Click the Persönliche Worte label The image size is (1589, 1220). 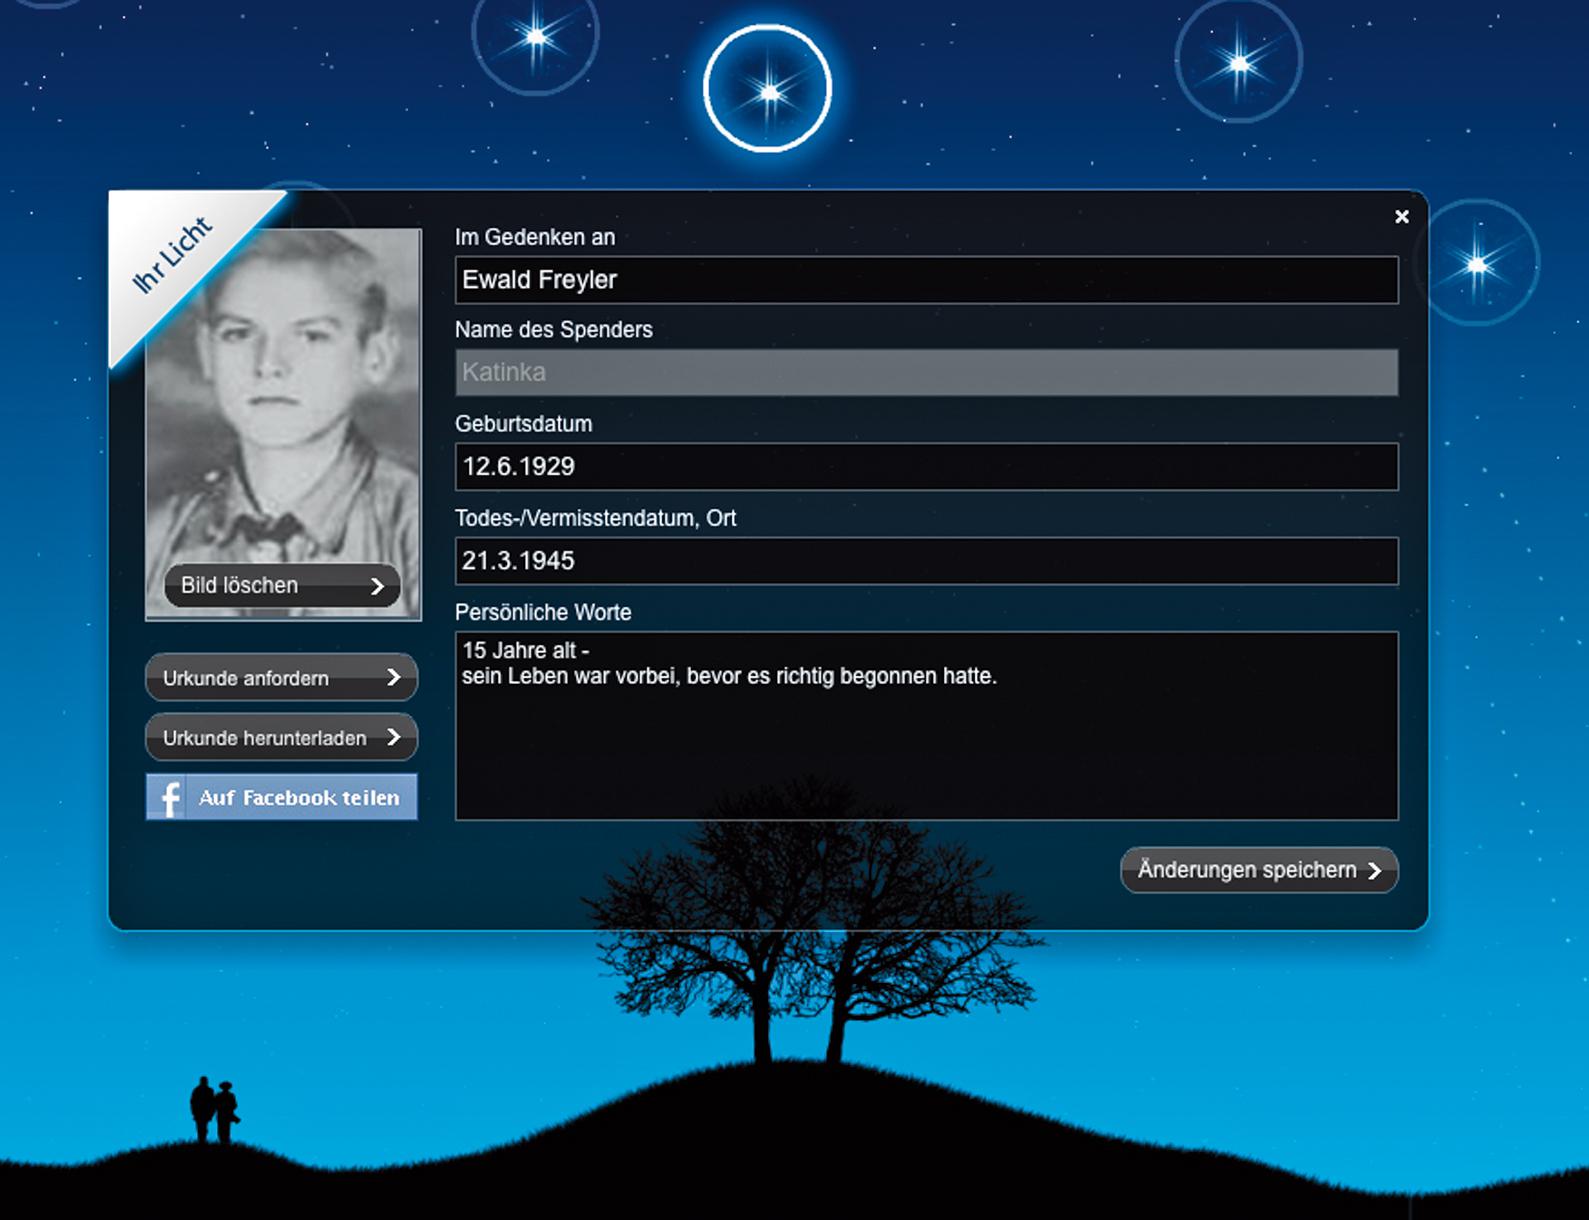[543, 612]
